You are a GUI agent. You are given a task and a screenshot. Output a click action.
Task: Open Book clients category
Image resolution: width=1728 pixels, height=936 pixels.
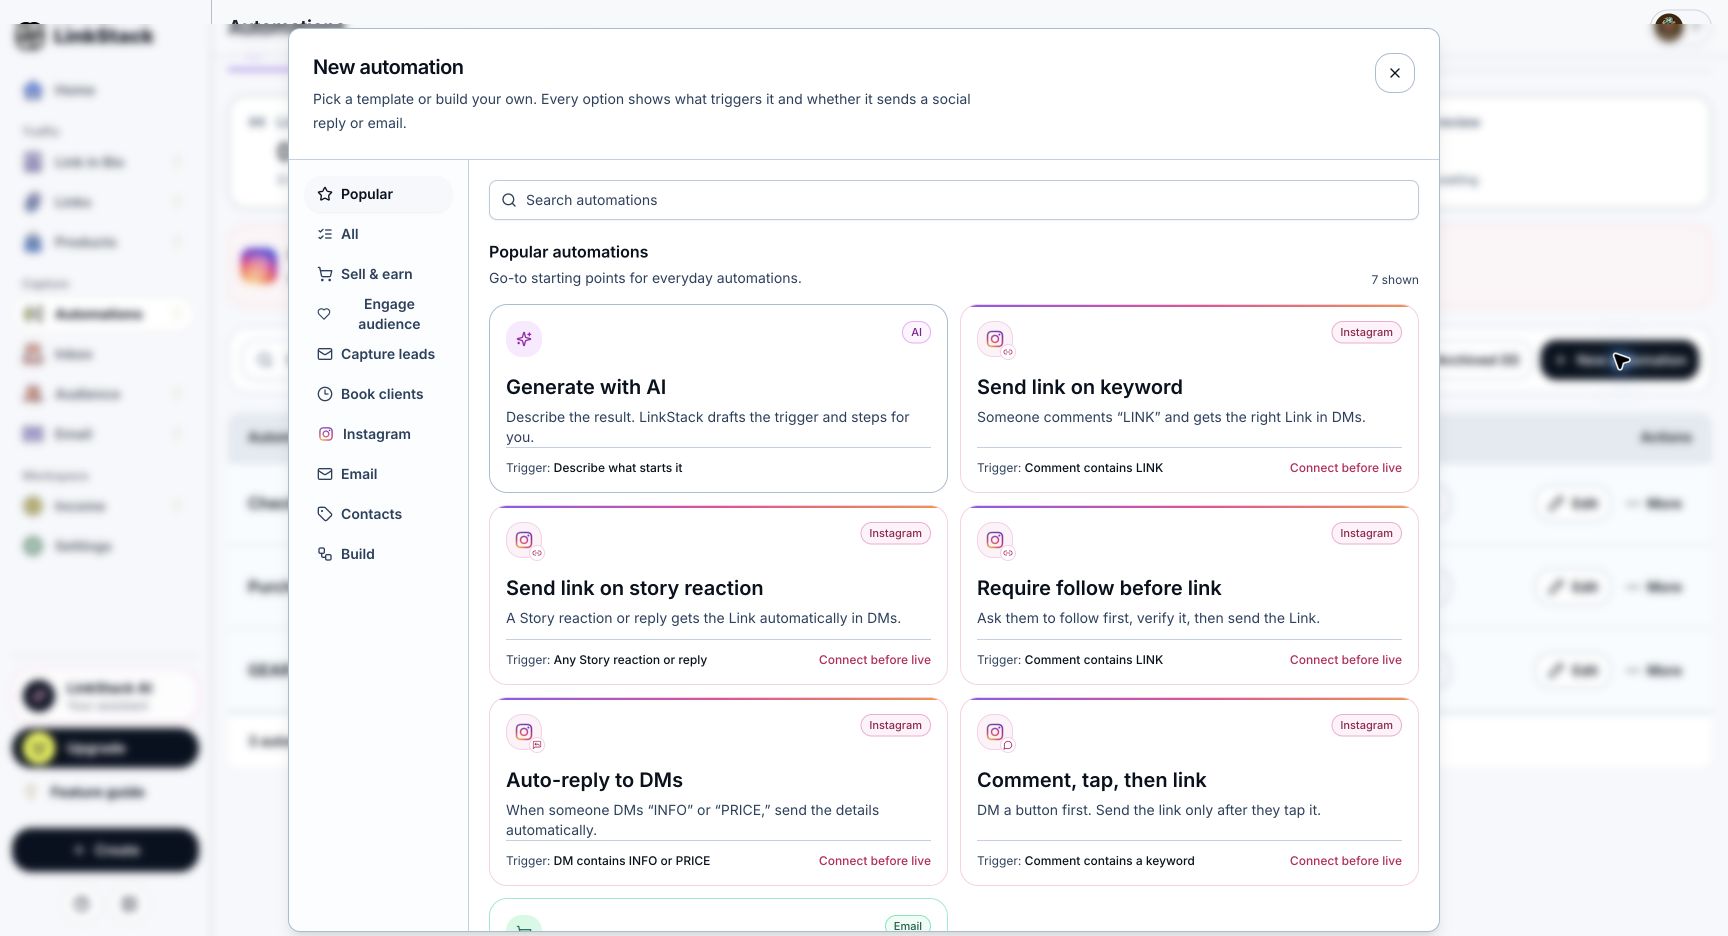tap(378, 394)
